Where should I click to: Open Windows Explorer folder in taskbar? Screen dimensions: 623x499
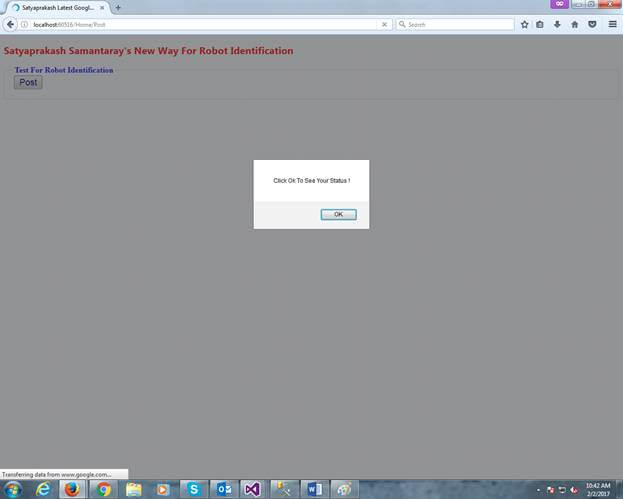[134, 489]
